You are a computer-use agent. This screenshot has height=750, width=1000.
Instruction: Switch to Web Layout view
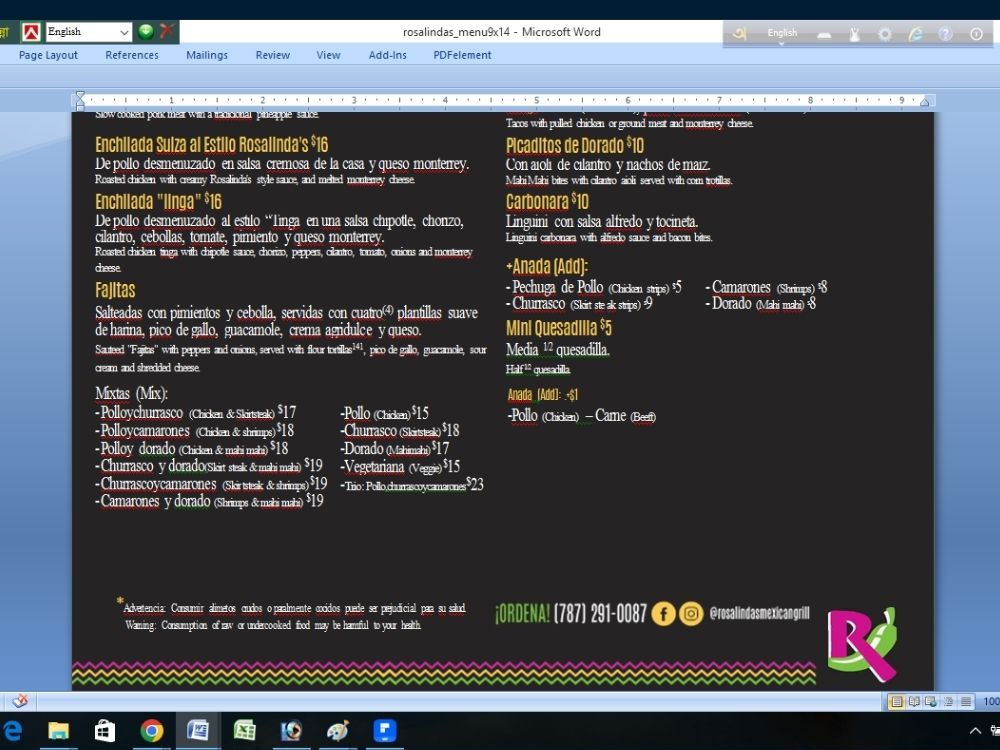pos(931,702)
